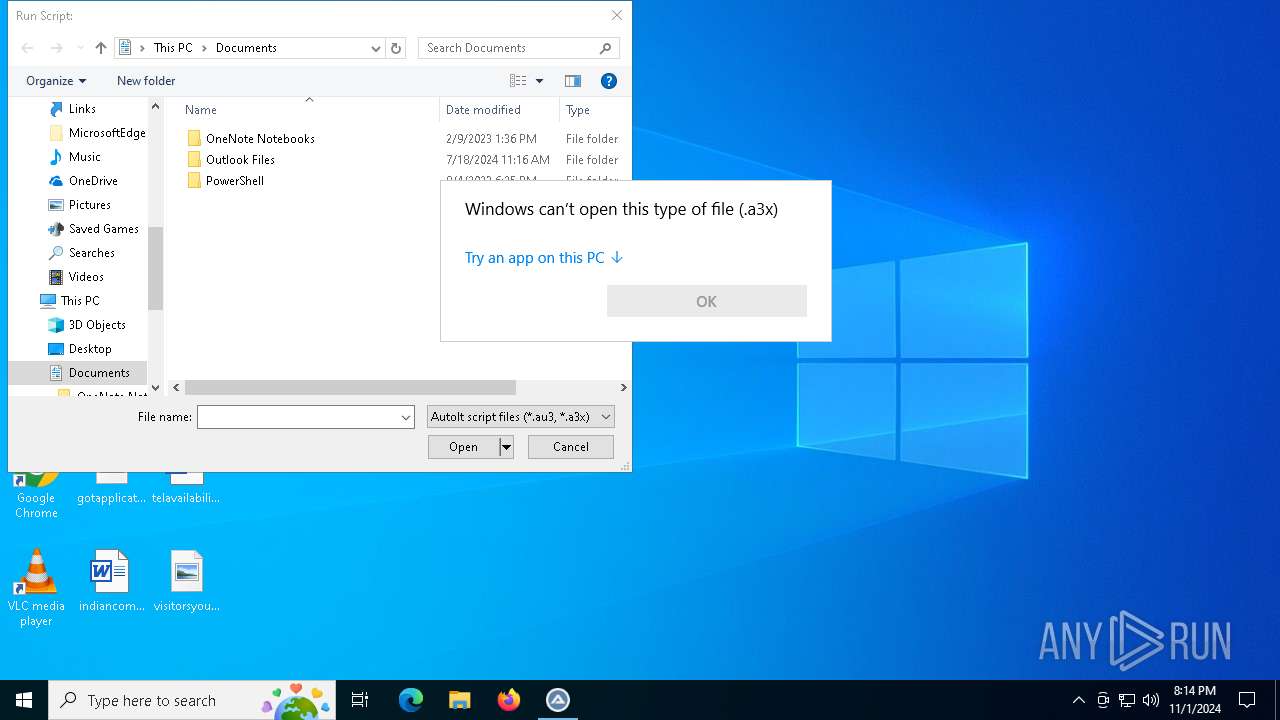The image size is (1280, 720).
Task: Go back using the Back arrow
Action: tap(28, 48)
